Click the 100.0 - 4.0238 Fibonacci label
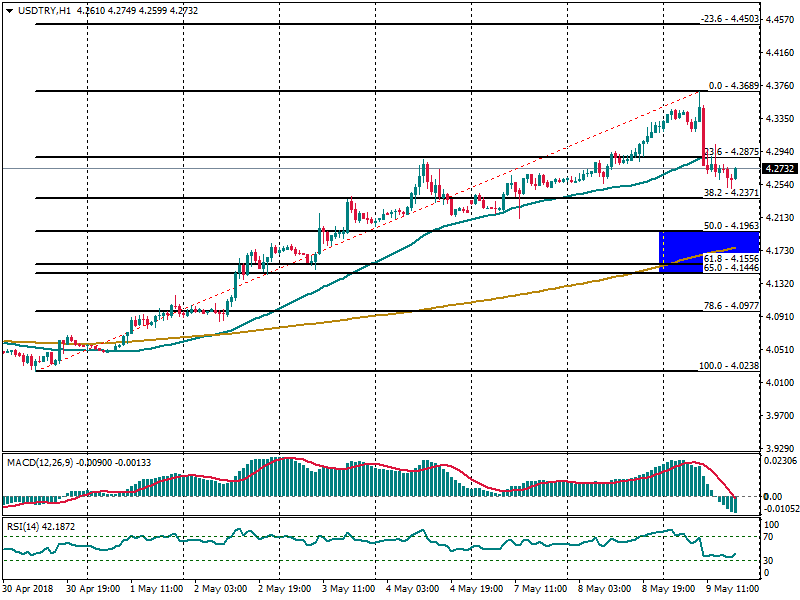The image size is (800, 600). click(729, 366)
